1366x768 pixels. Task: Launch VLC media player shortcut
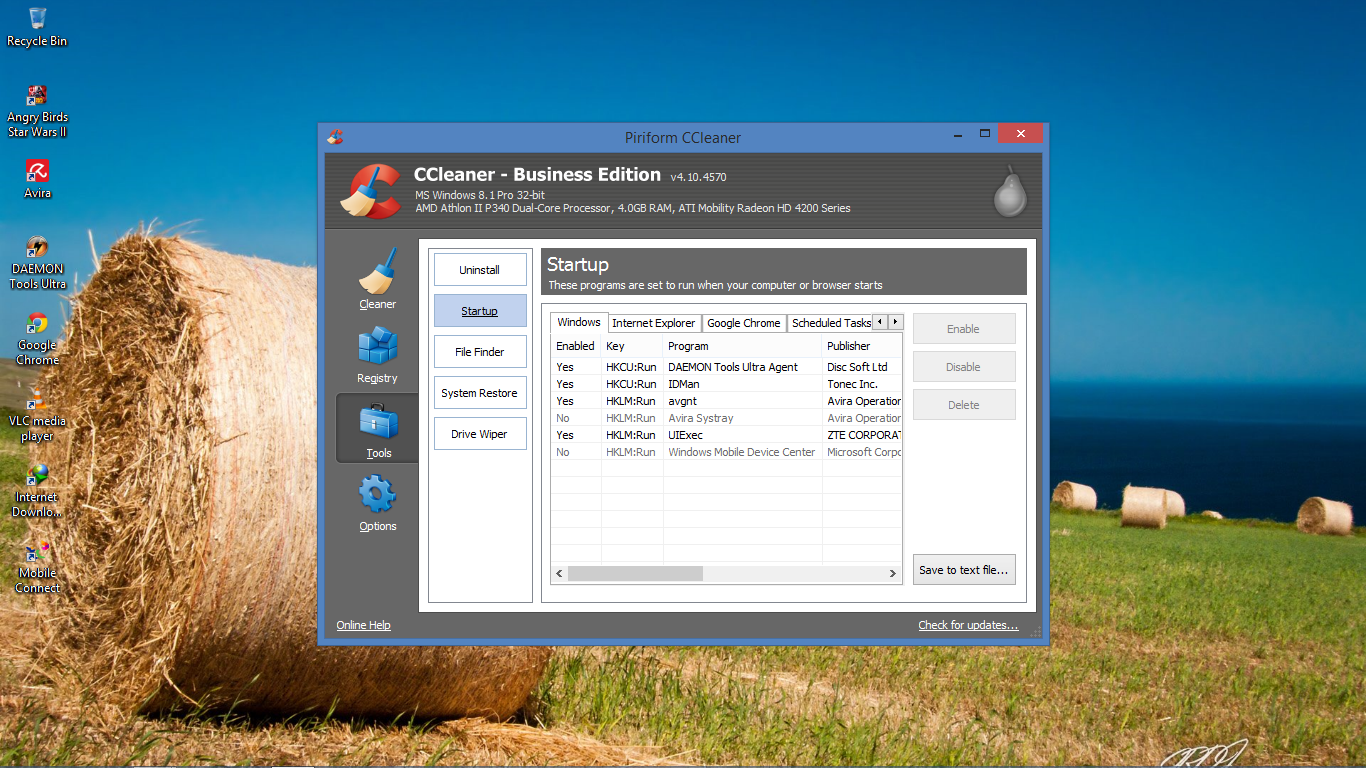(x=37, y=414)
